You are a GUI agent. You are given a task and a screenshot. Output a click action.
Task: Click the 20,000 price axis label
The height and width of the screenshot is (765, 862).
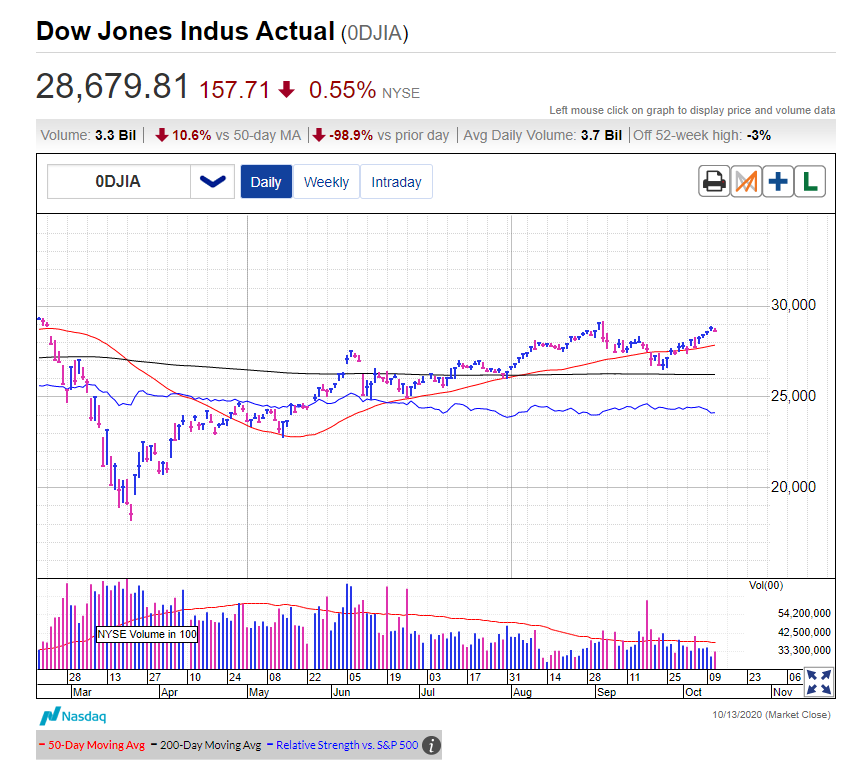(x=793, y=487)
